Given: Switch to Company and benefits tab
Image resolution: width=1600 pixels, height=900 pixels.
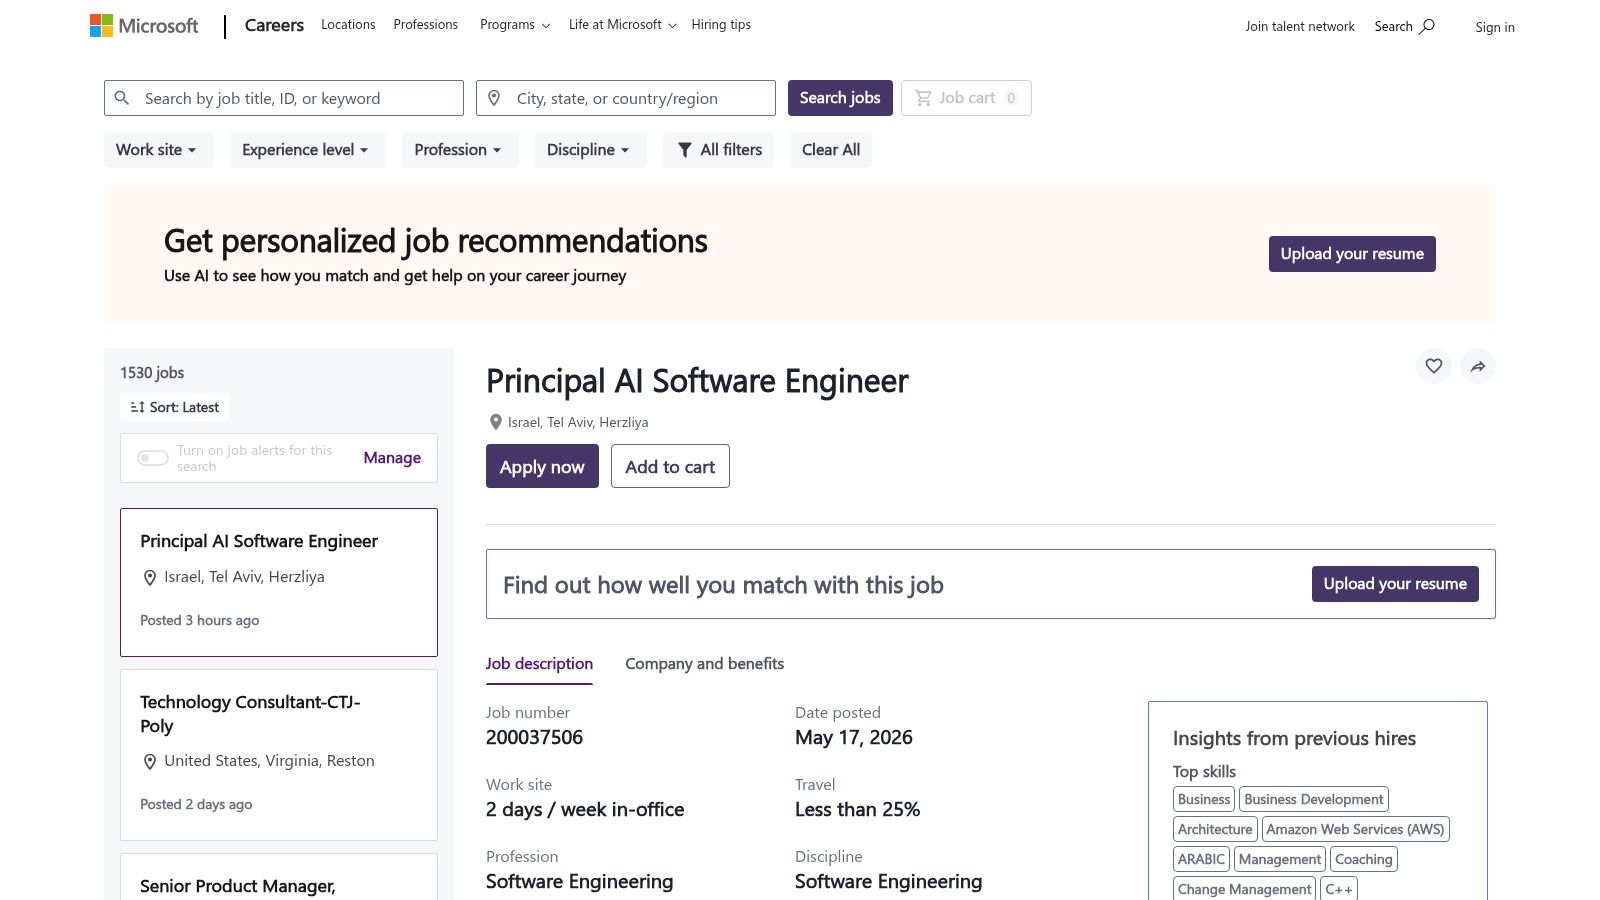Looking at the screenshot, I should [704, 664].
